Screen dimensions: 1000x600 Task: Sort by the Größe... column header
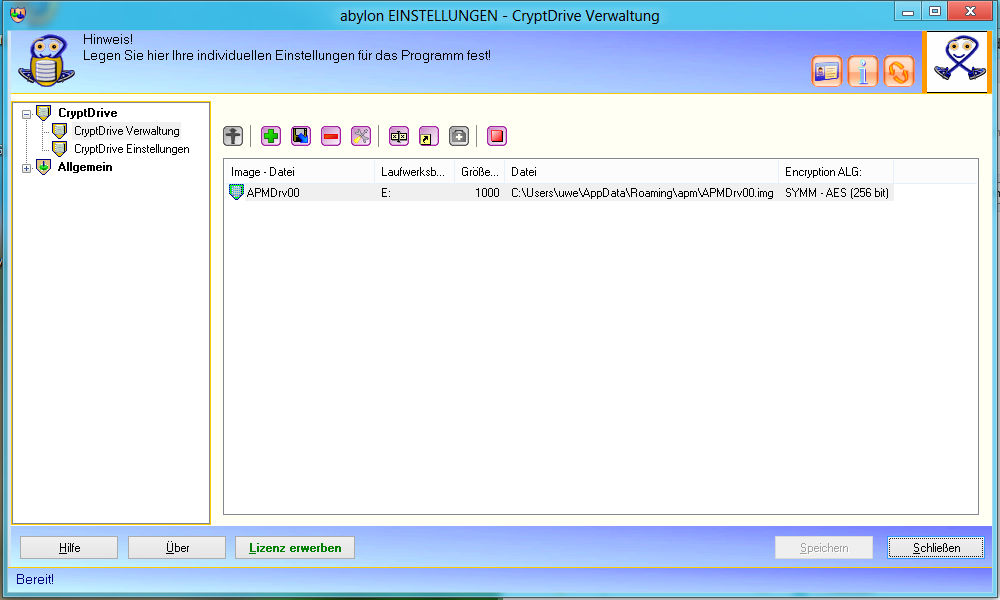[480, 172]
